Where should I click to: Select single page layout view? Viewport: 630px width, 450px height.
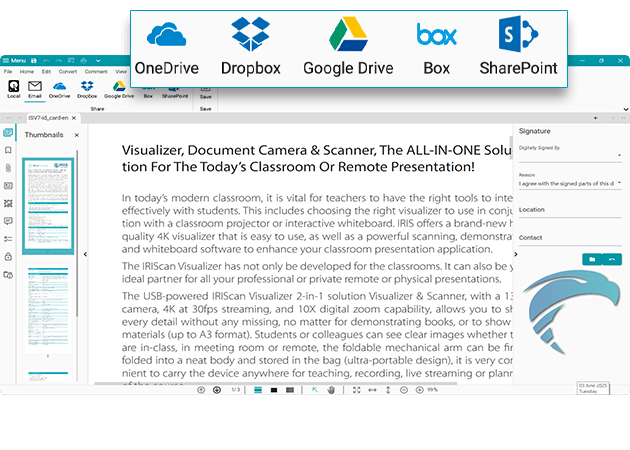[274, 390]
